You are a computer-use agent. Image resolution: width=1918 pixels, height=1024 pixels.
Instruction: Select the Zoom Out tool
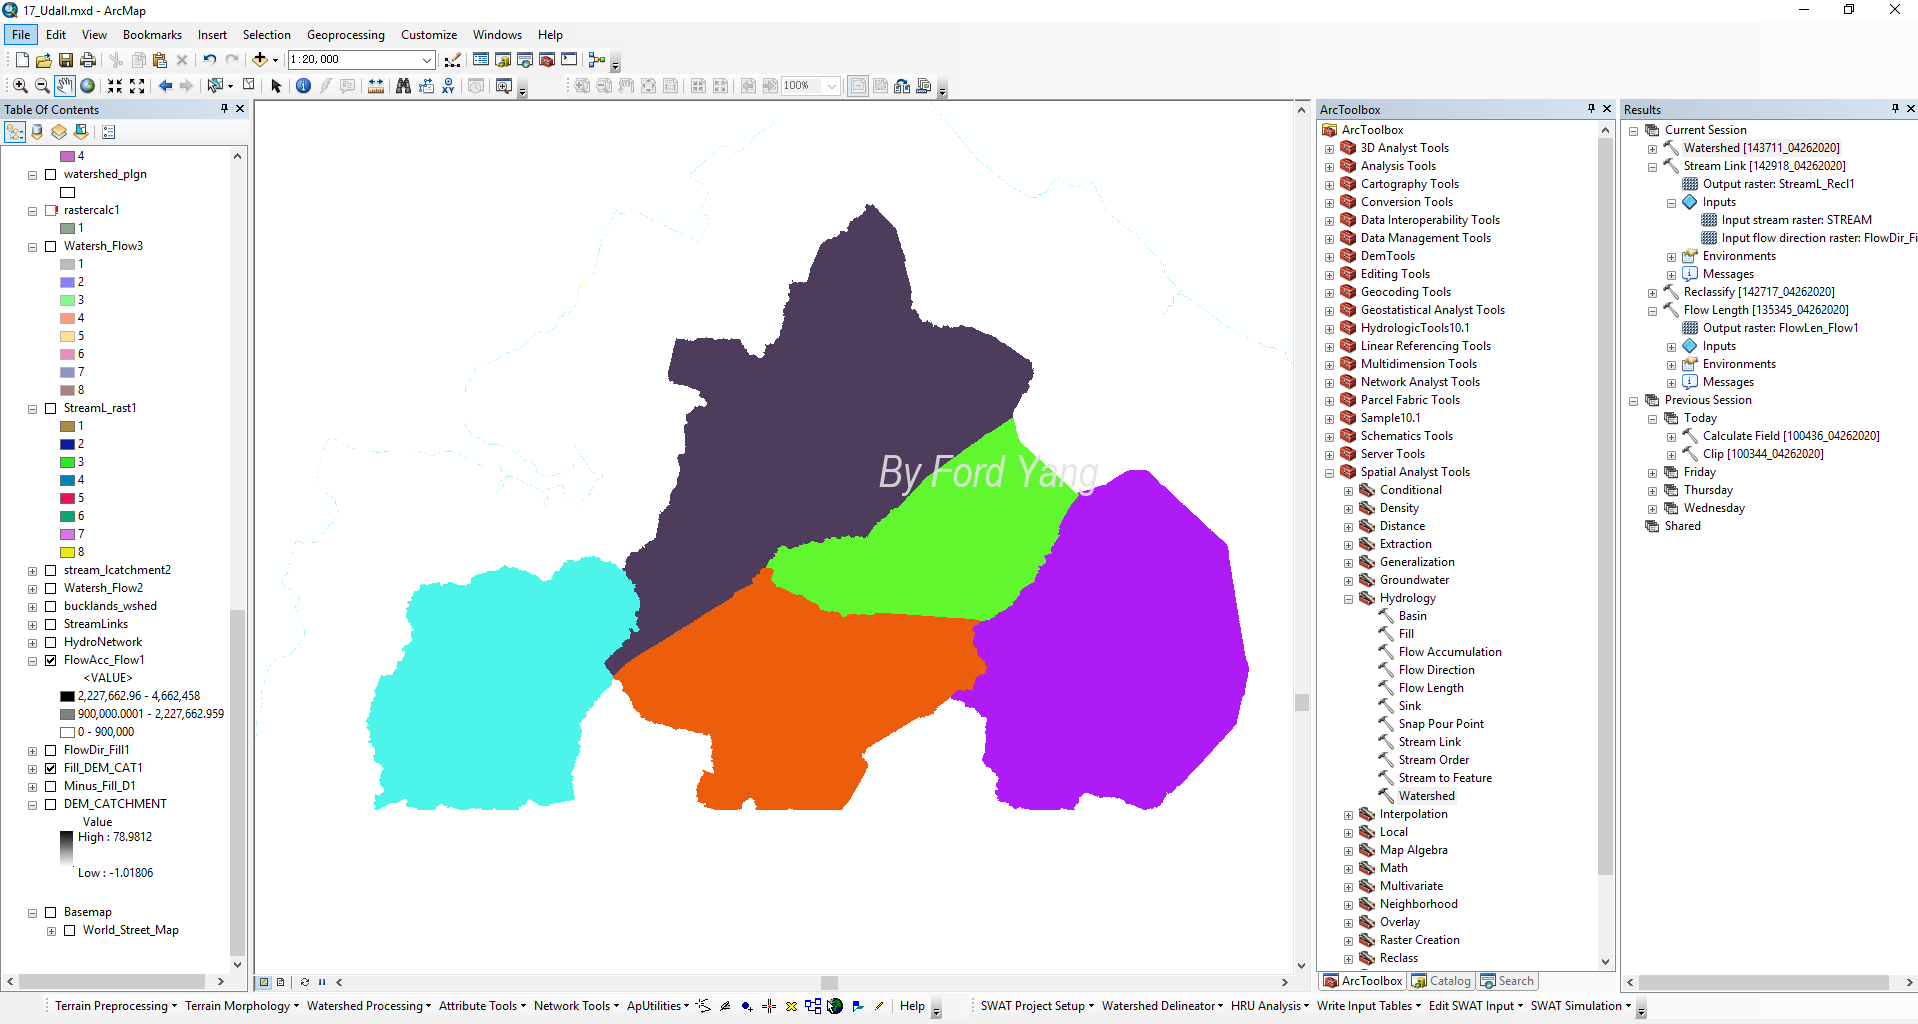(x=42, y=86)
